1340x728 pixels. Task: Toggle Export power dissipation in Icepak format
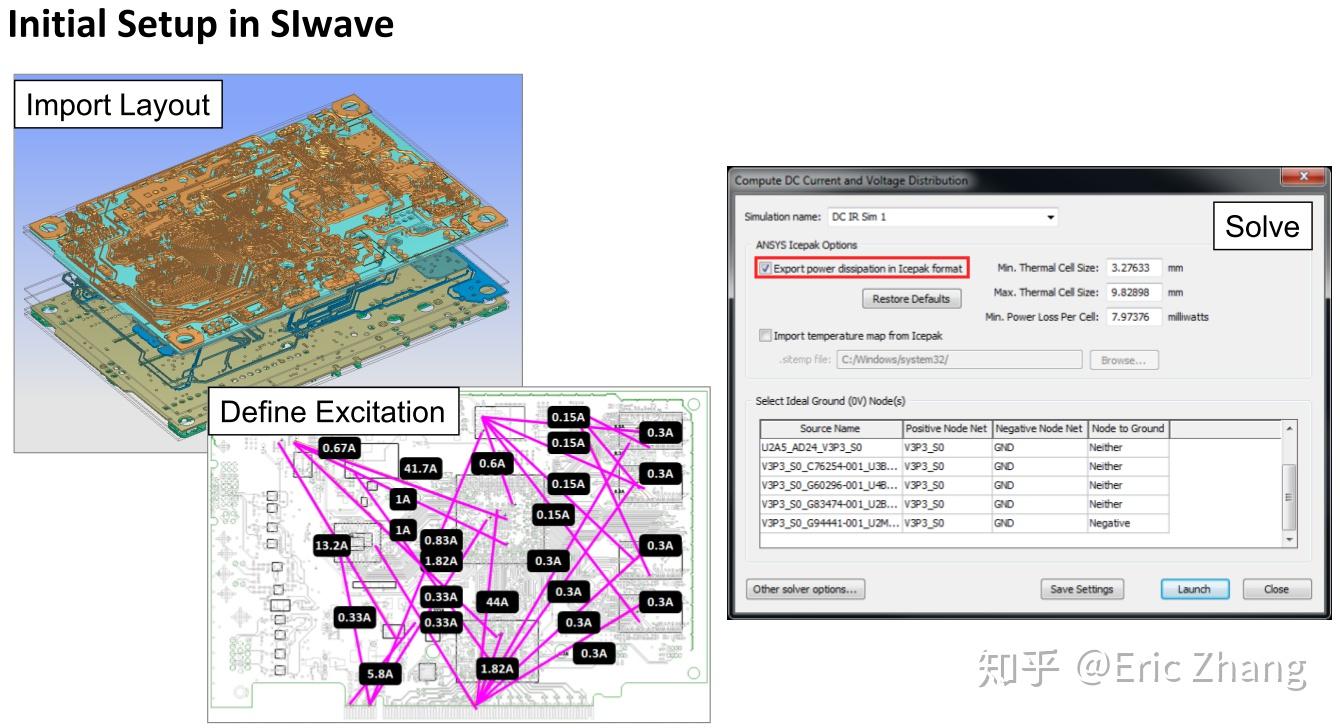766,269
